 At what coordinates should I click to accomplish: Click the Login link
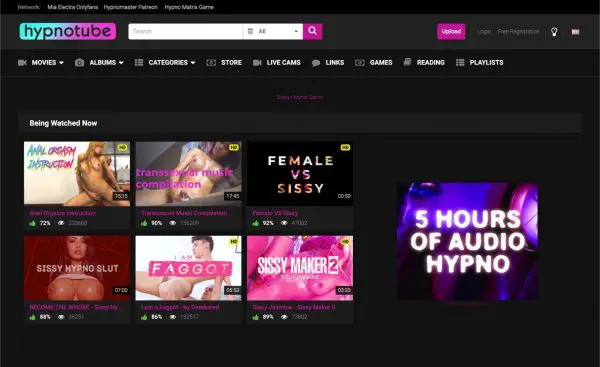tap(484, 32)
